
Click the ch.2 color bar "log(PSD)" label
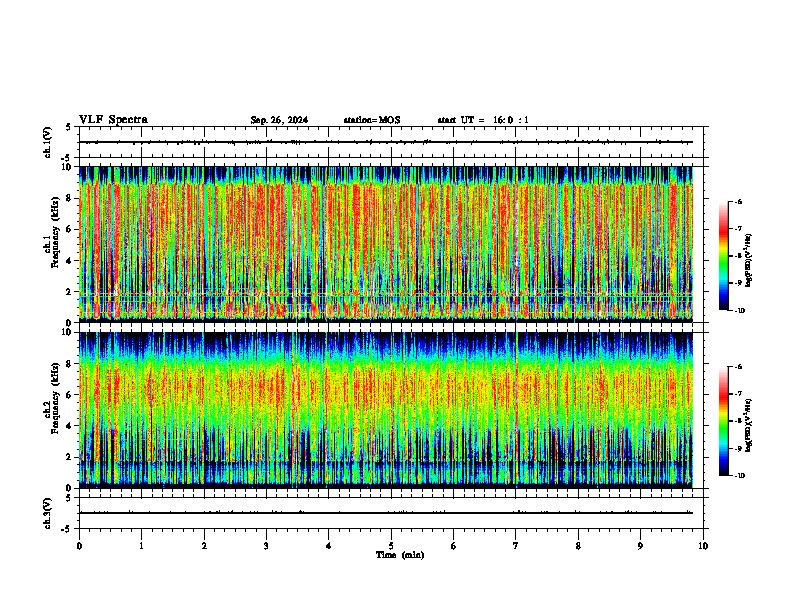coord(749,425)
